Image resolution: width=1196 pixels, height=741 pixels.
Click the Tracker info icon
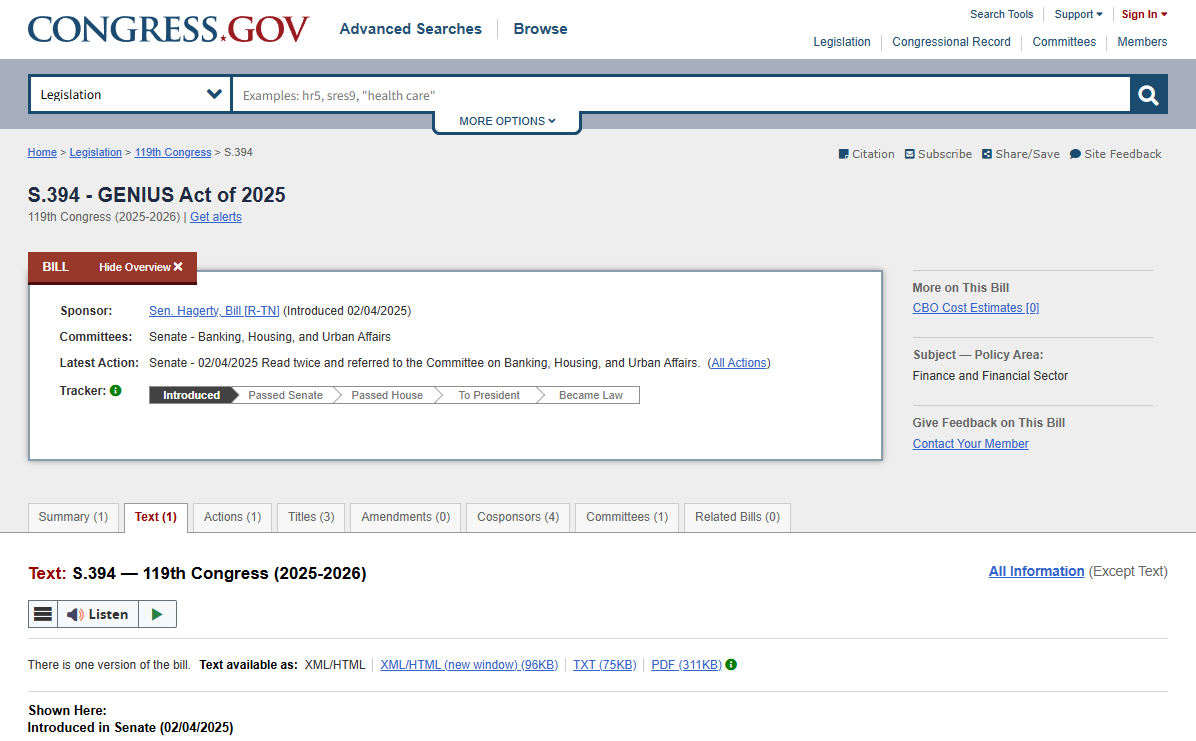[116, 391]
